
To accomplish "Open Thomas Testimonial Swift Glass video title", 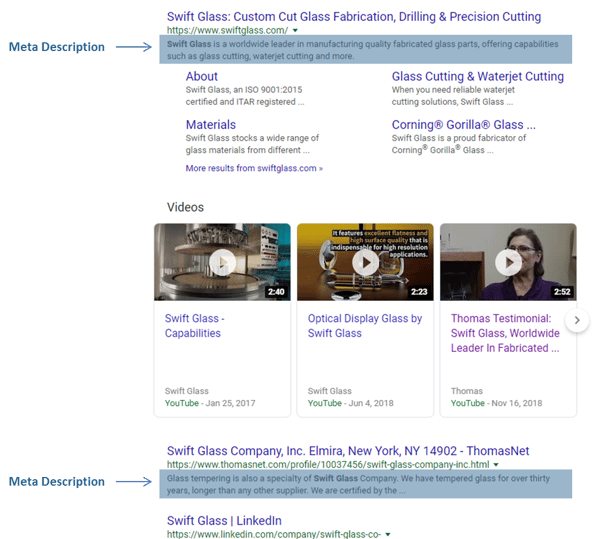I will [x=505, y=333].
